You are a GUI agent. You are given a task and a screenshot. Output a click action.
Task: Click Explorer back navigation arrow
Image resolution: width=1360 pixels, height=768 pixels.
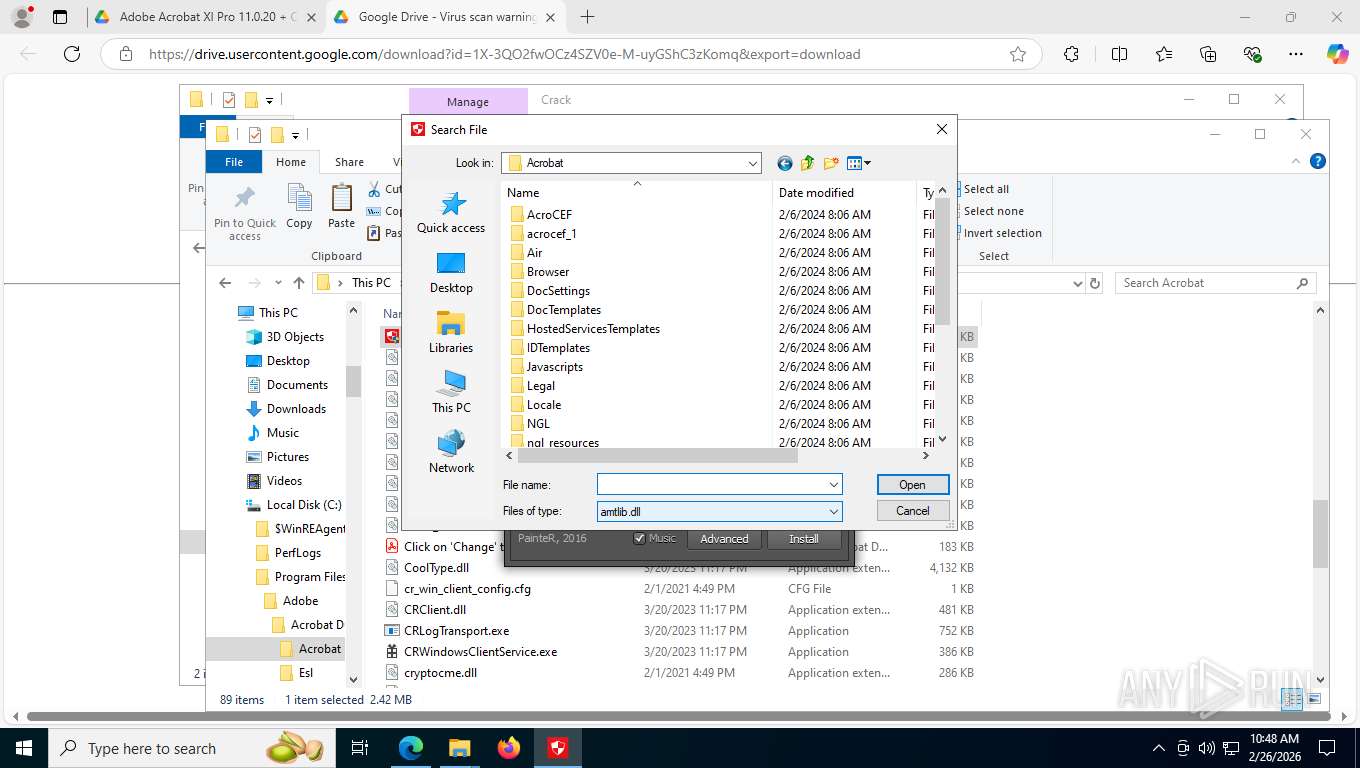click(225, 283)
